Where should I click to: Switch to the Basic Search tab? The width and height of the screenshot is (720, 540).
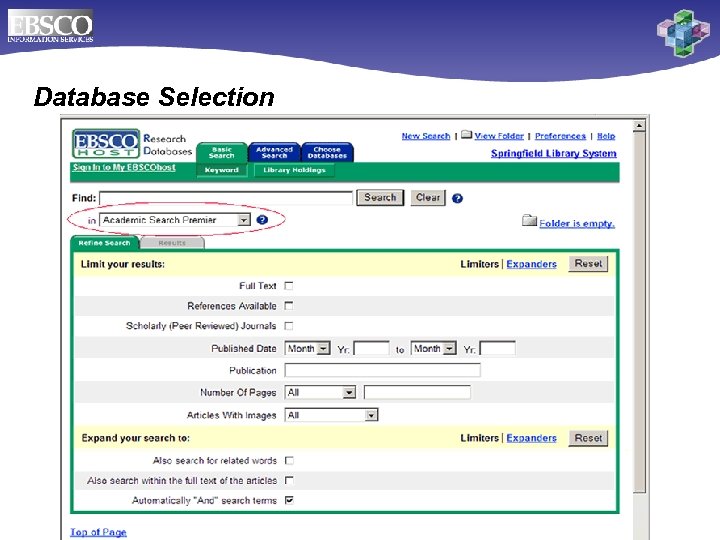(x=222, y=152)
